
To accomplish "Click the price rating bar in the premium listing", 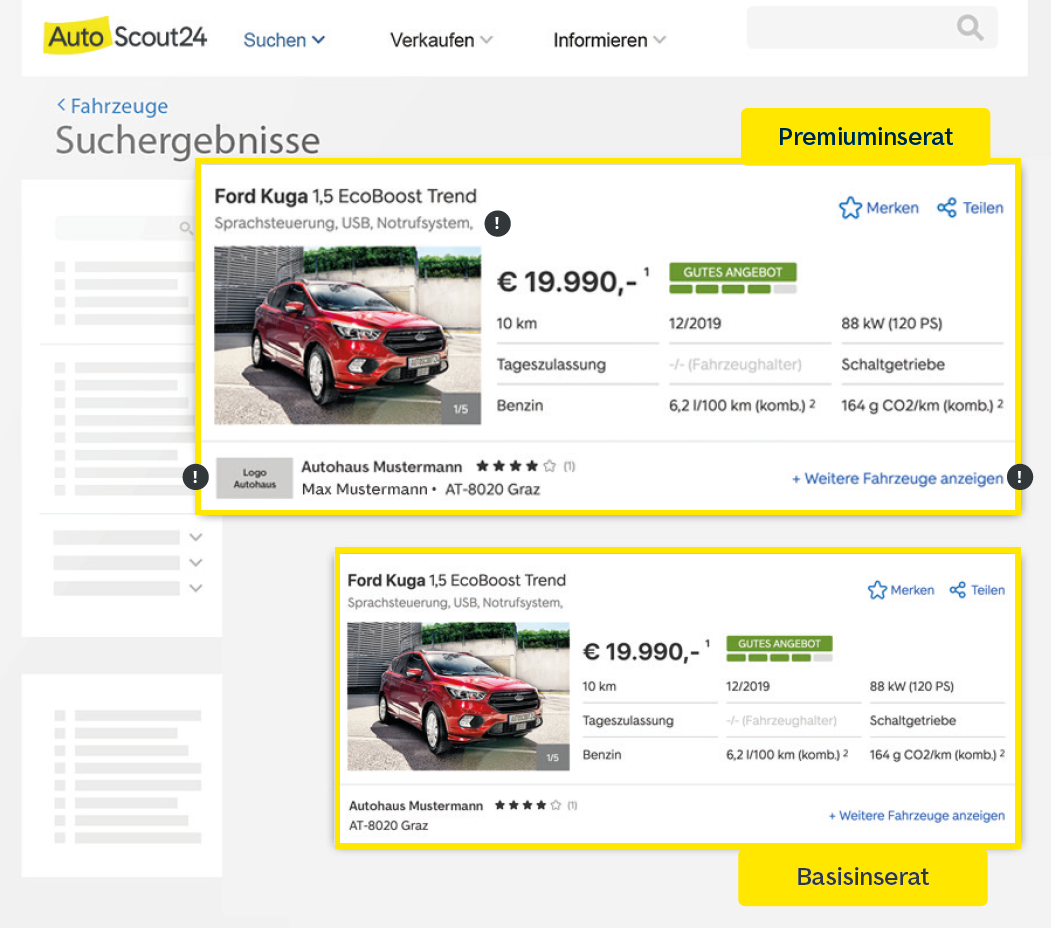I will point(733,289).
